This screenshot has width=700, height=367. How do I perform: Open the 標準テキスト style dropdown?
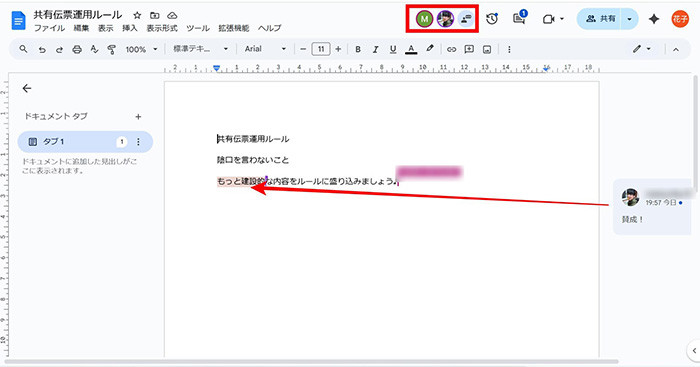pos(200,49)
